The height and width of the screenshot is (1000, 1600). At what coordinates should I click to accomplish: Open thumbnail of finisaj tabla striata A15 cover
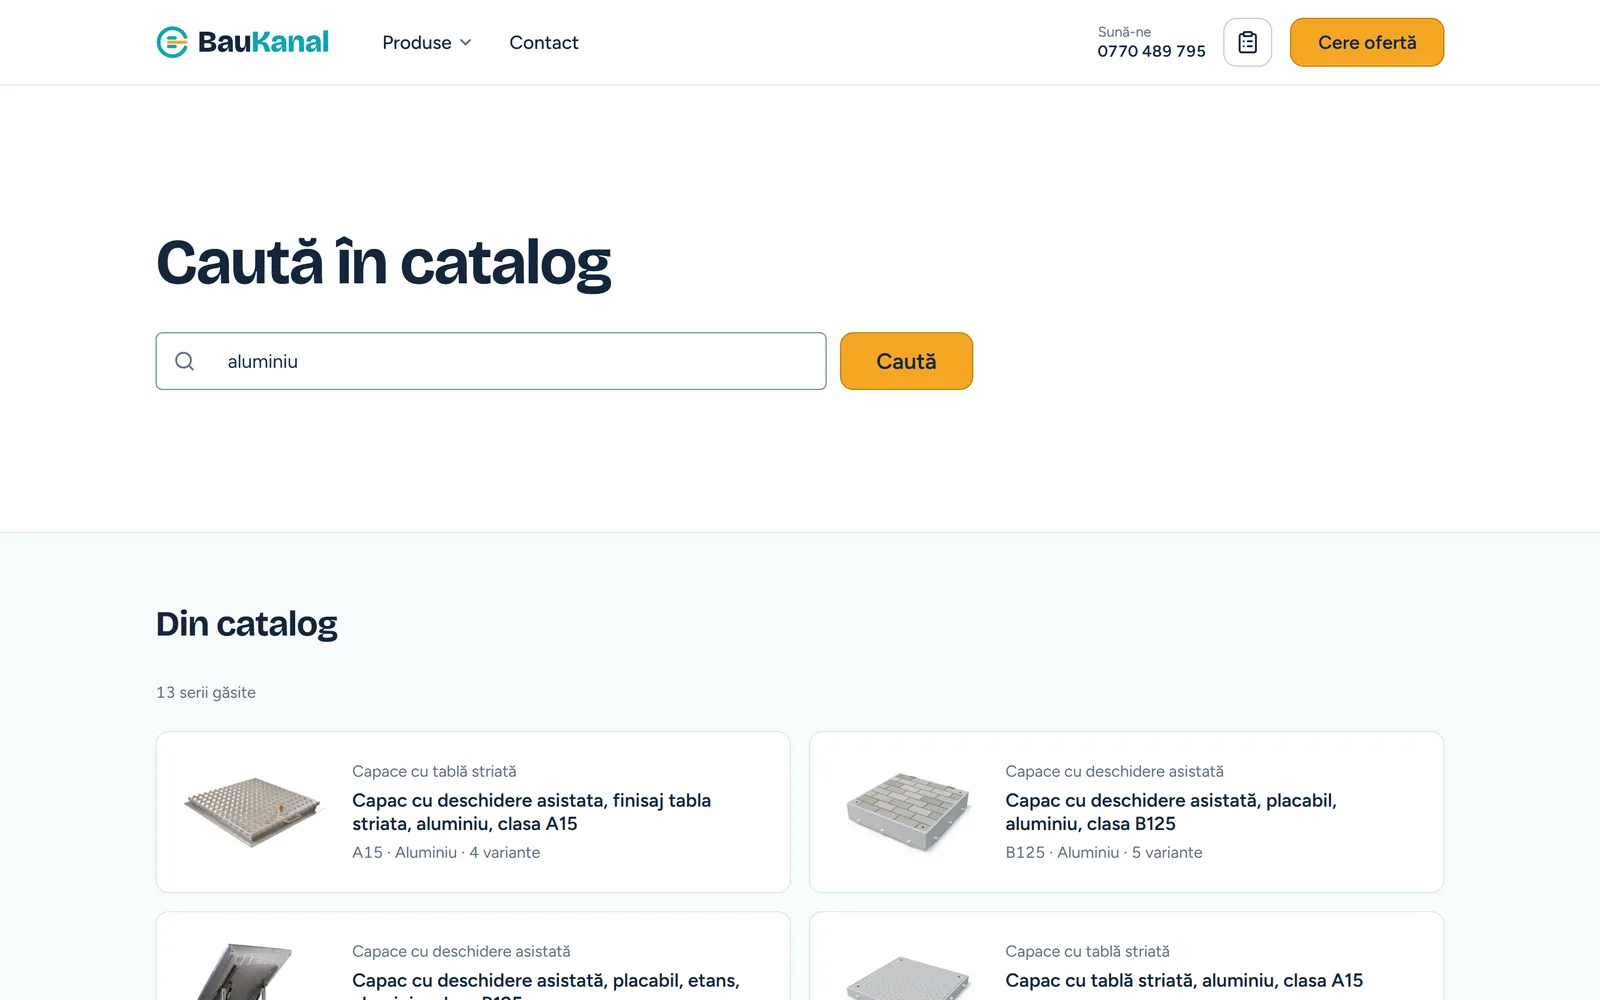(x=254, y=811)
